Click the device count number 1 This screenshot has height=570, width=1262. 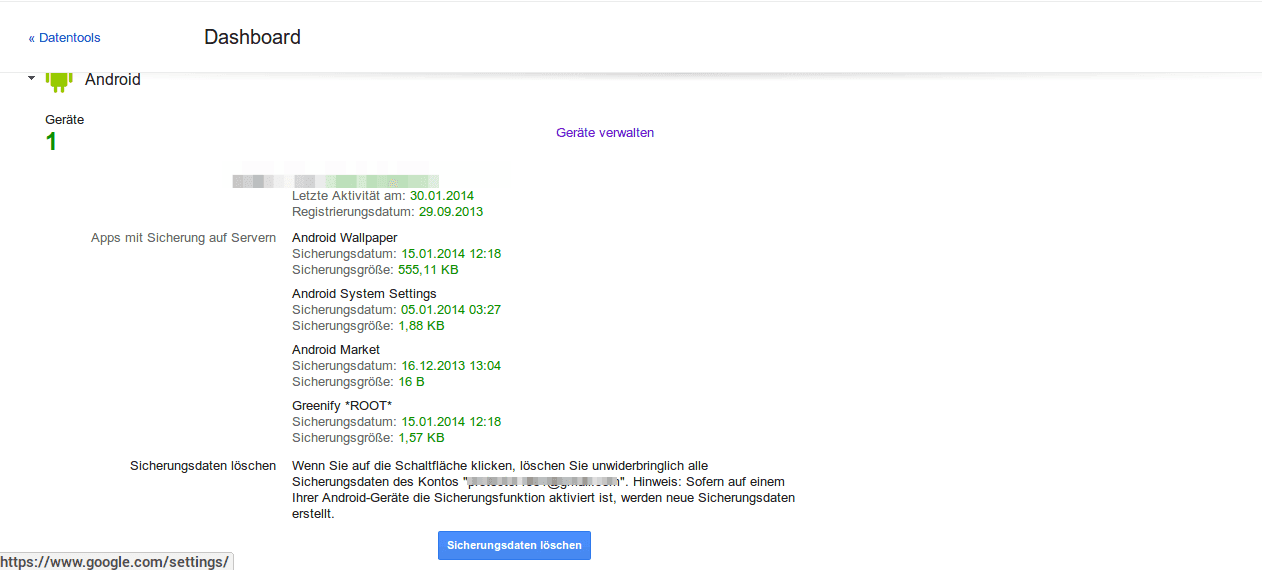(x=51, y=142)
